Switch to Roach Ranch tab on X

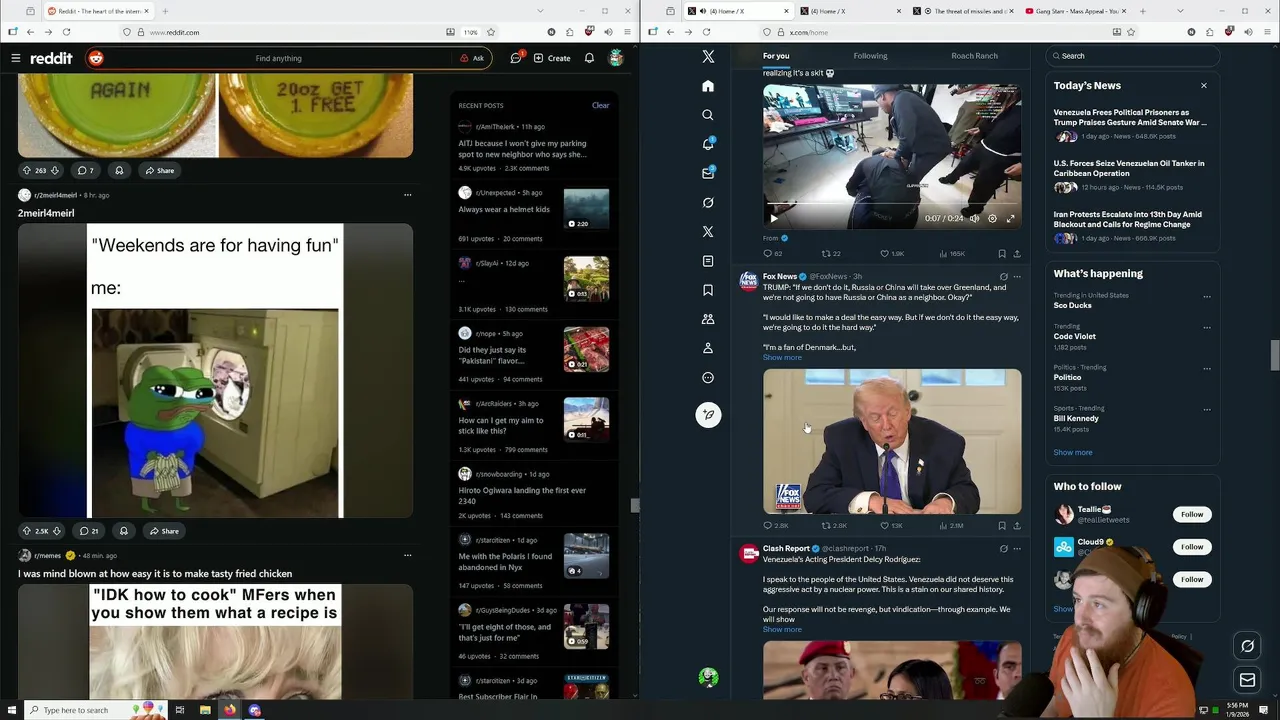pos(974,56)
